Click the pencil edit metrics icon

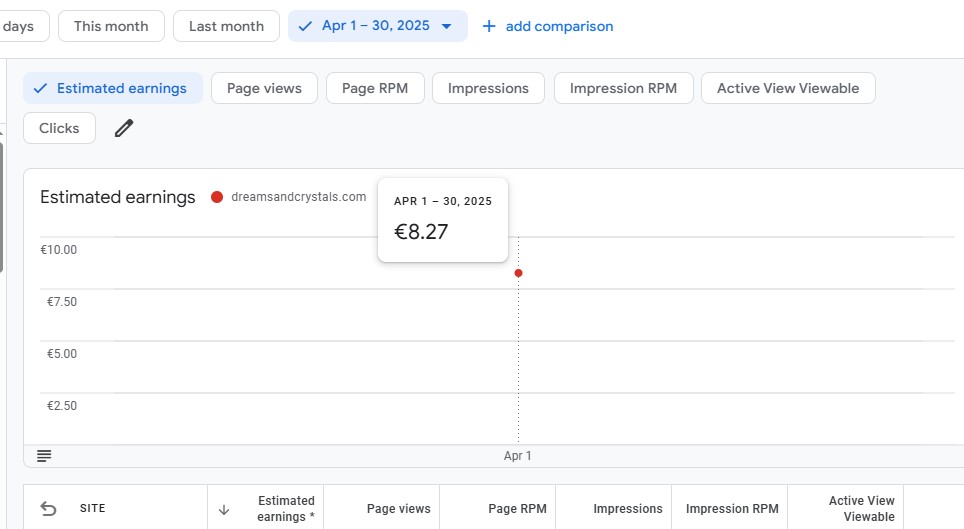tap(124, 128)
